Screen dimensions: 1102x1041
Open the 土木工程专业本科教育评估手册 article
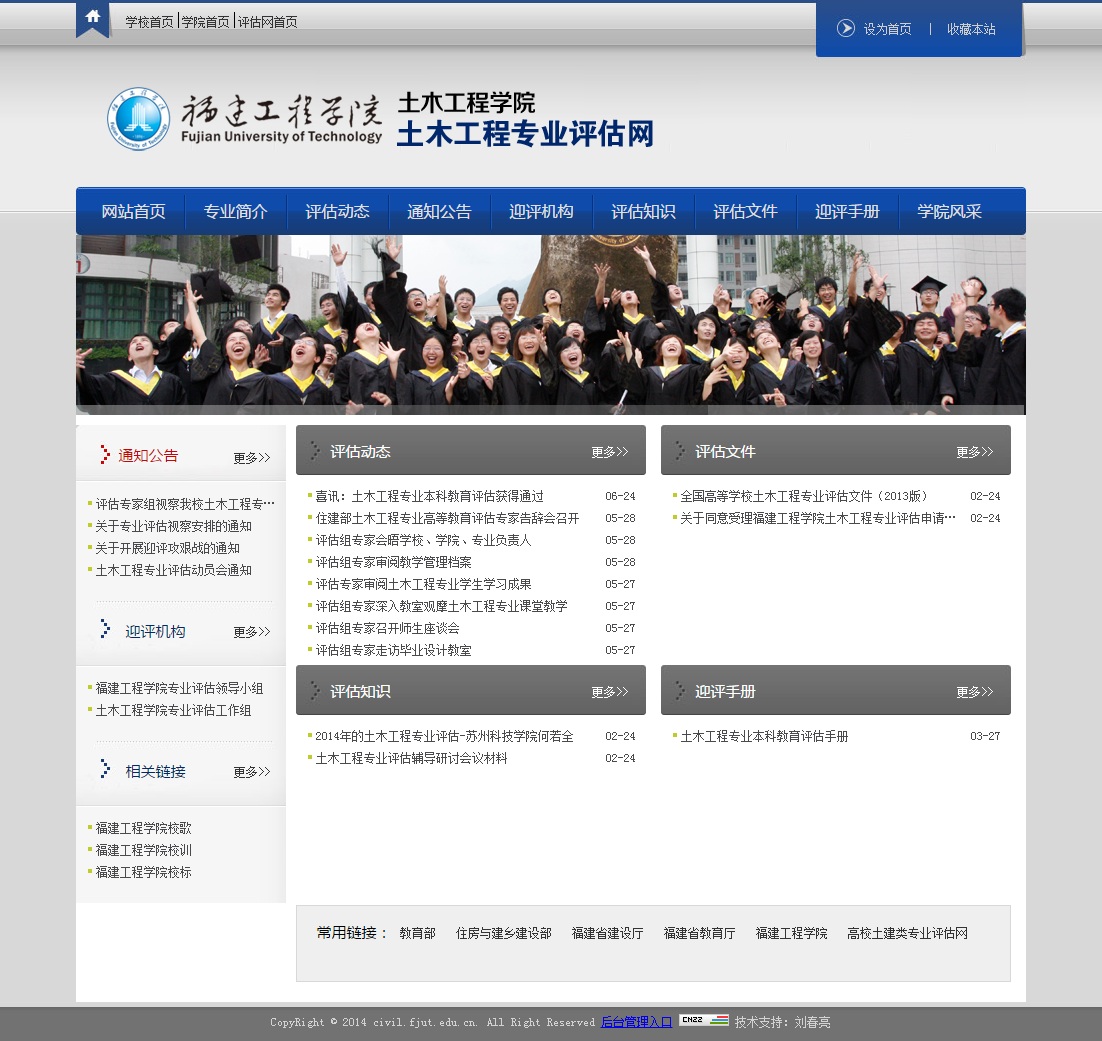click(x=764, y=736)
